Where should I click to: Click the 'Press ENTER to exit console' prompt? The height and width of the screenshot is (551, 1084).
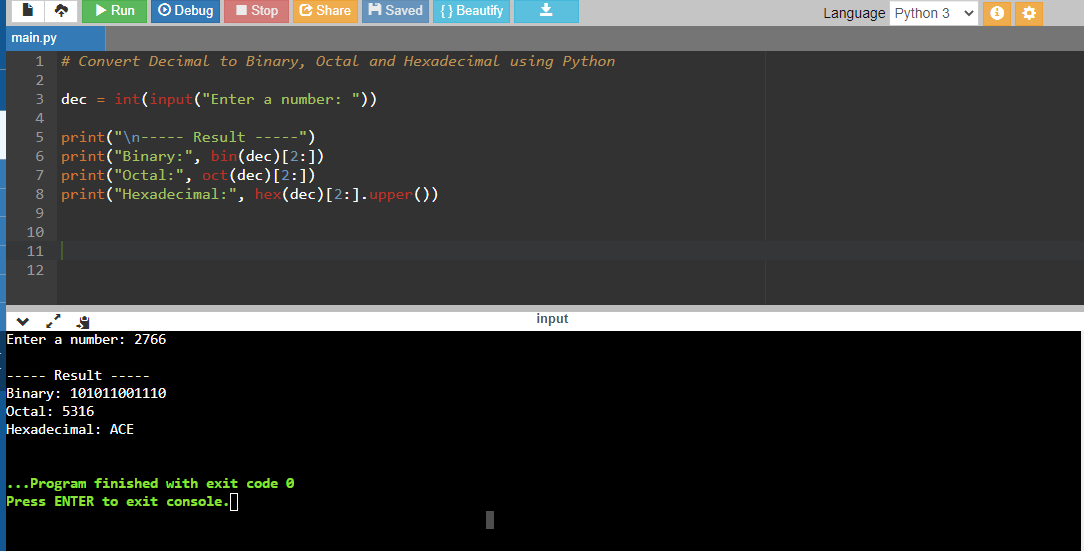pyautogui.click(x=118, y=501)
